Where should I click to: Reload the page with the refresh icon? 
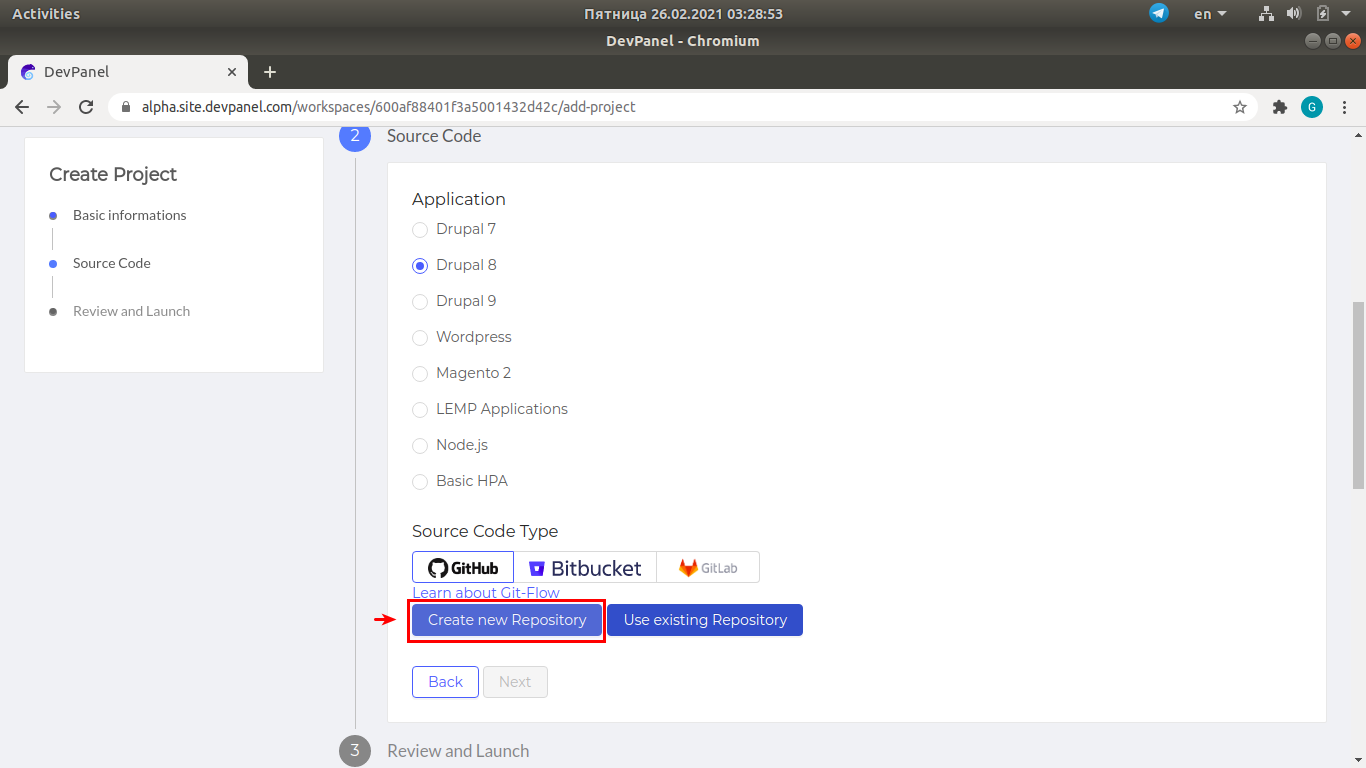point(86,106)
